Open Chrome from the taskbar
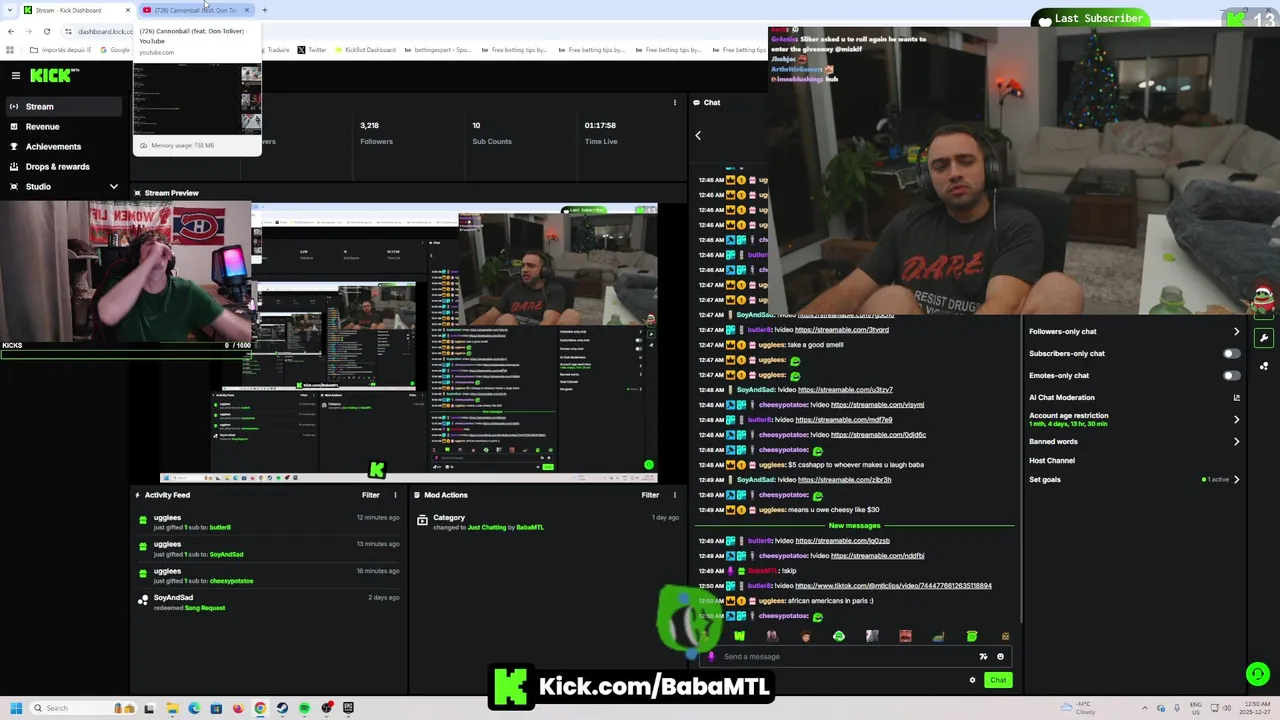 (260, 708)
